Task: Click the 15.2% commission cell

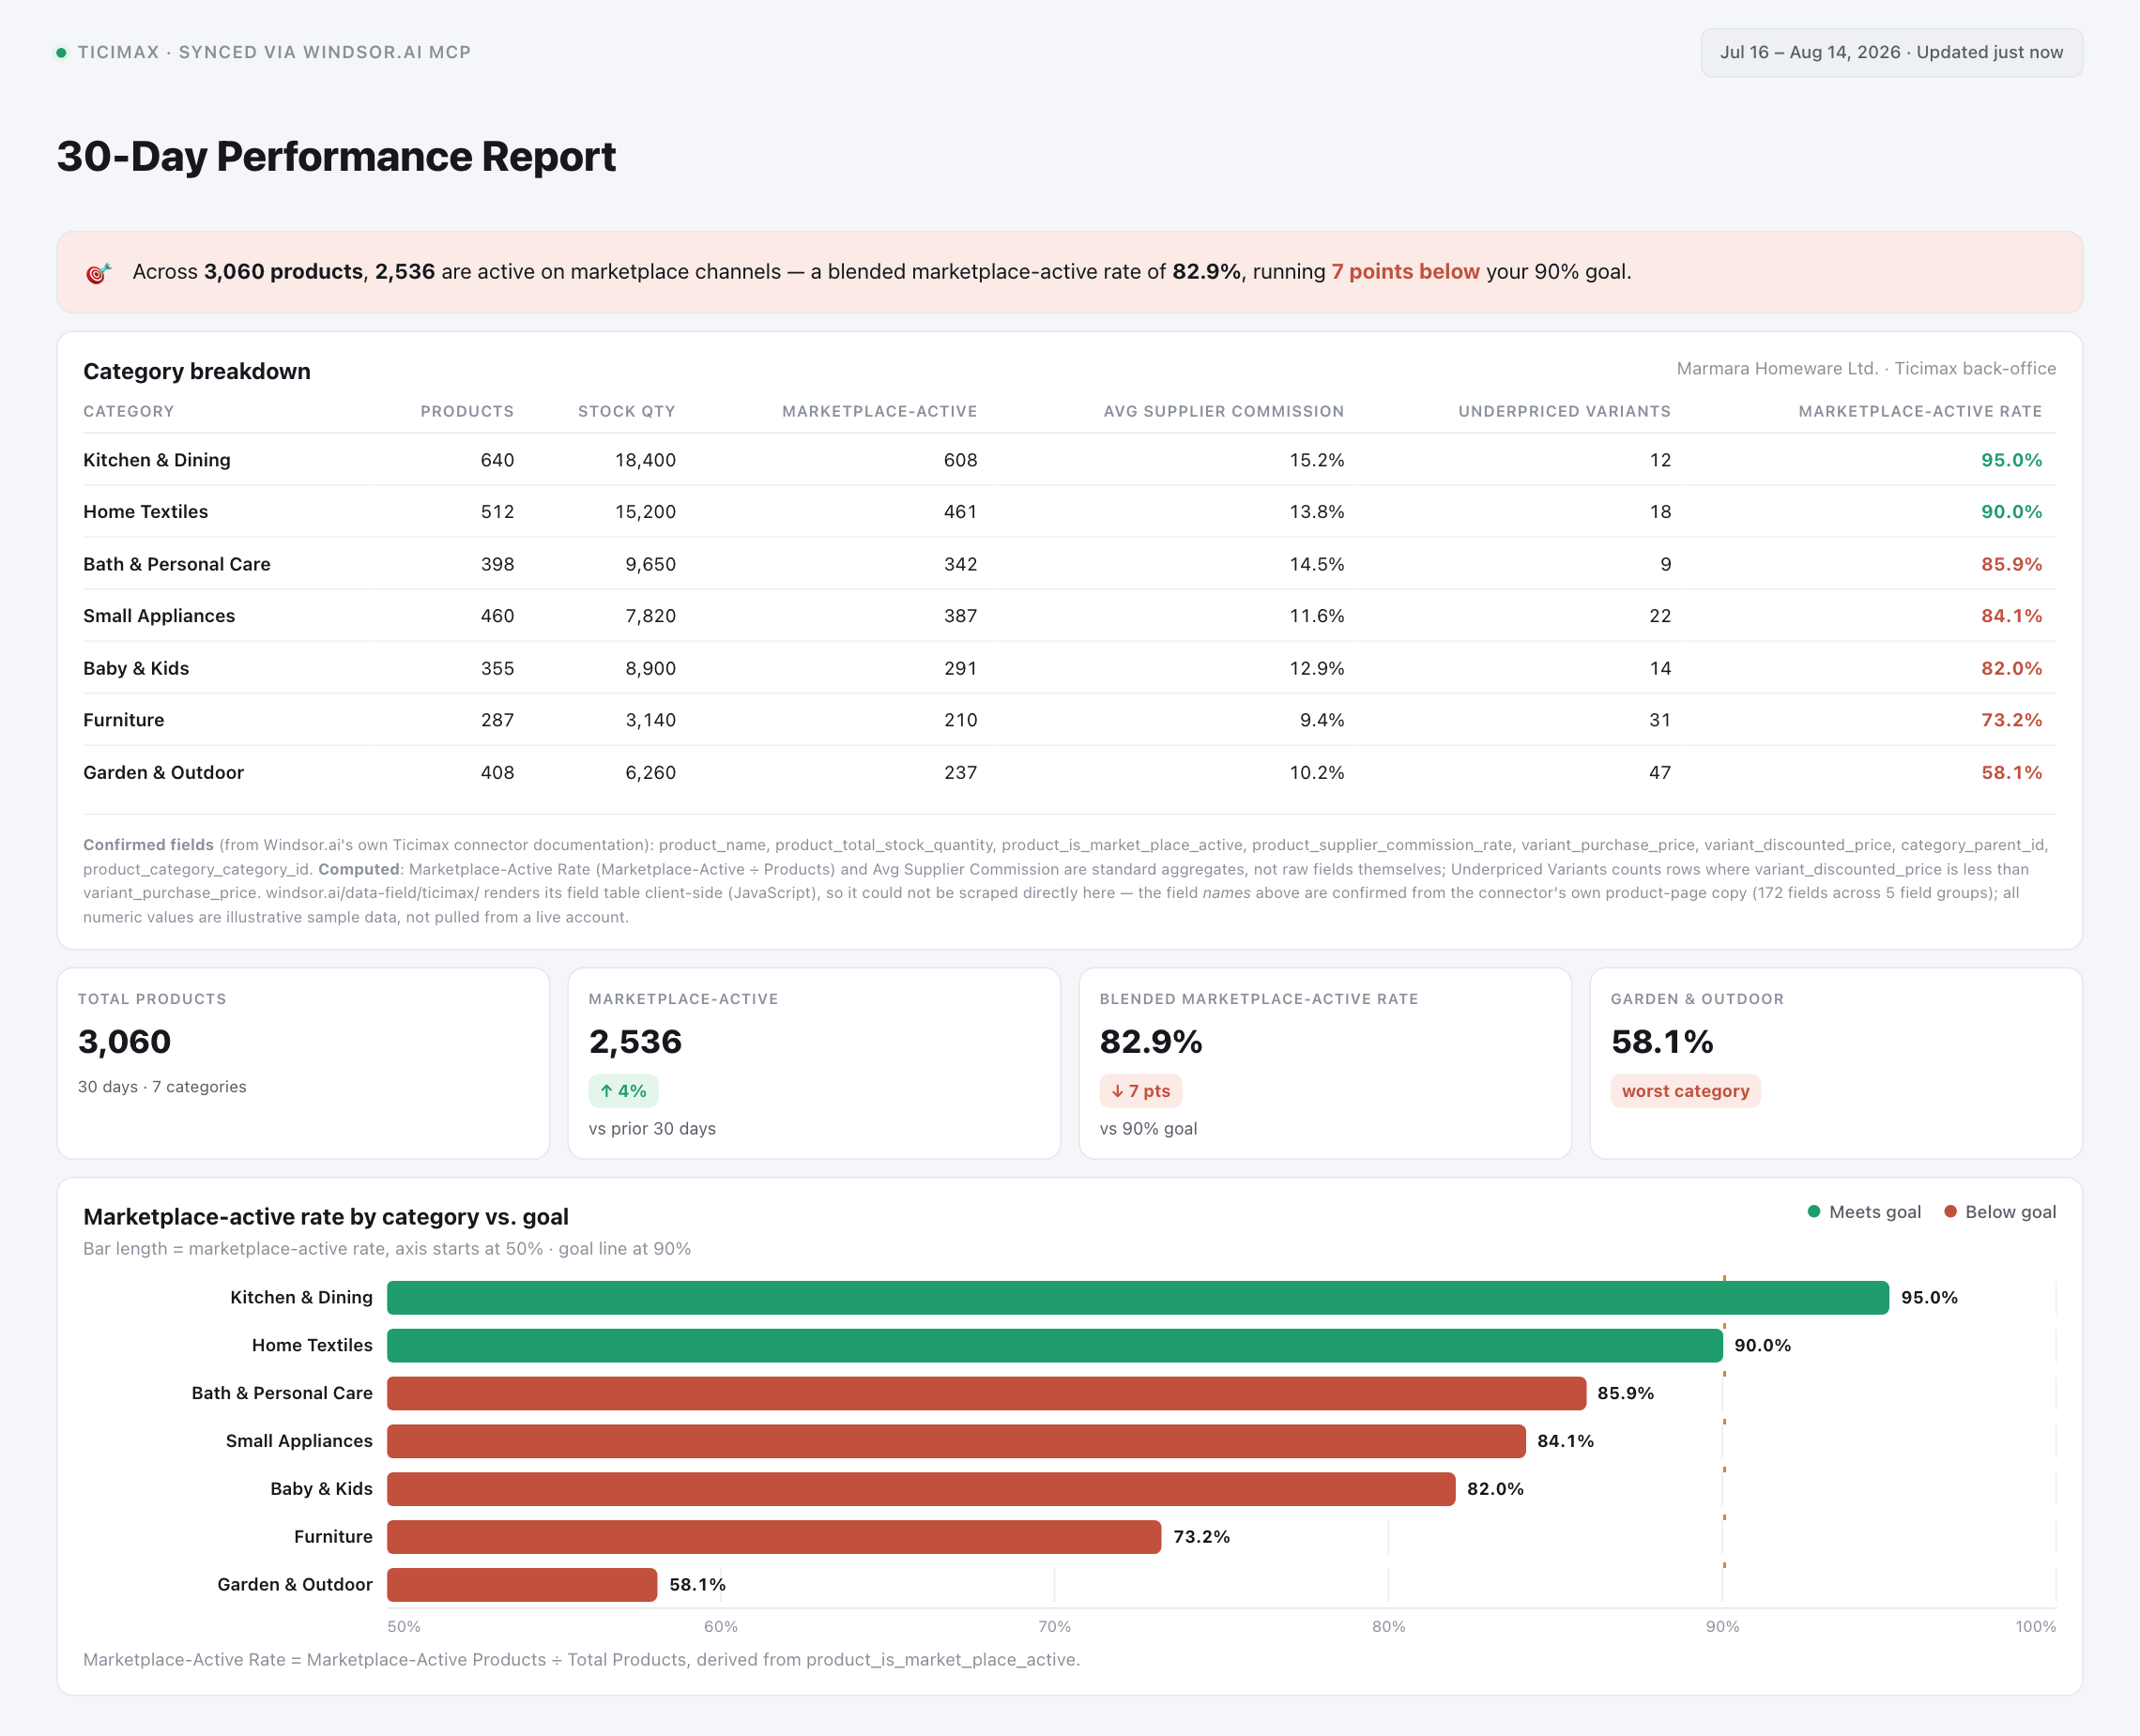Action: 1317,460
